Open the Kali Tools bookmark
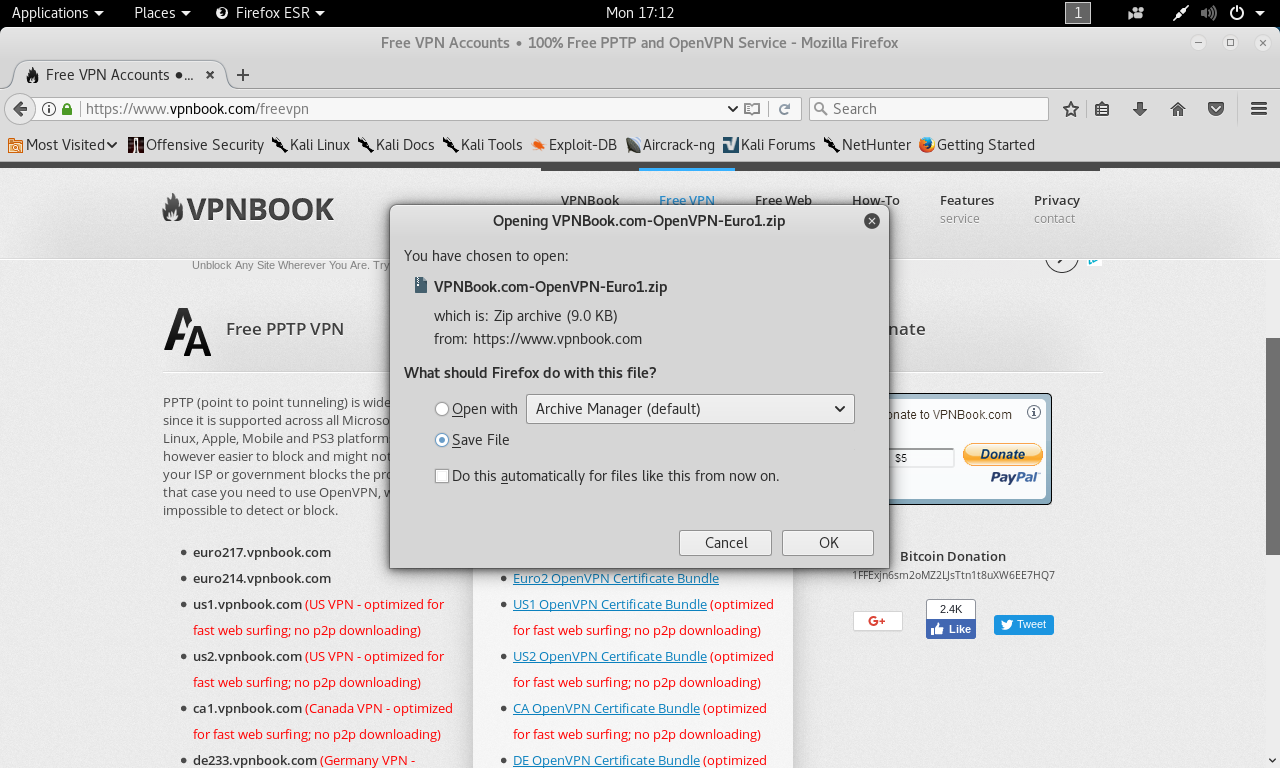Image resolution: width=1280 pixels, height=768 pixels. [482, 145]
